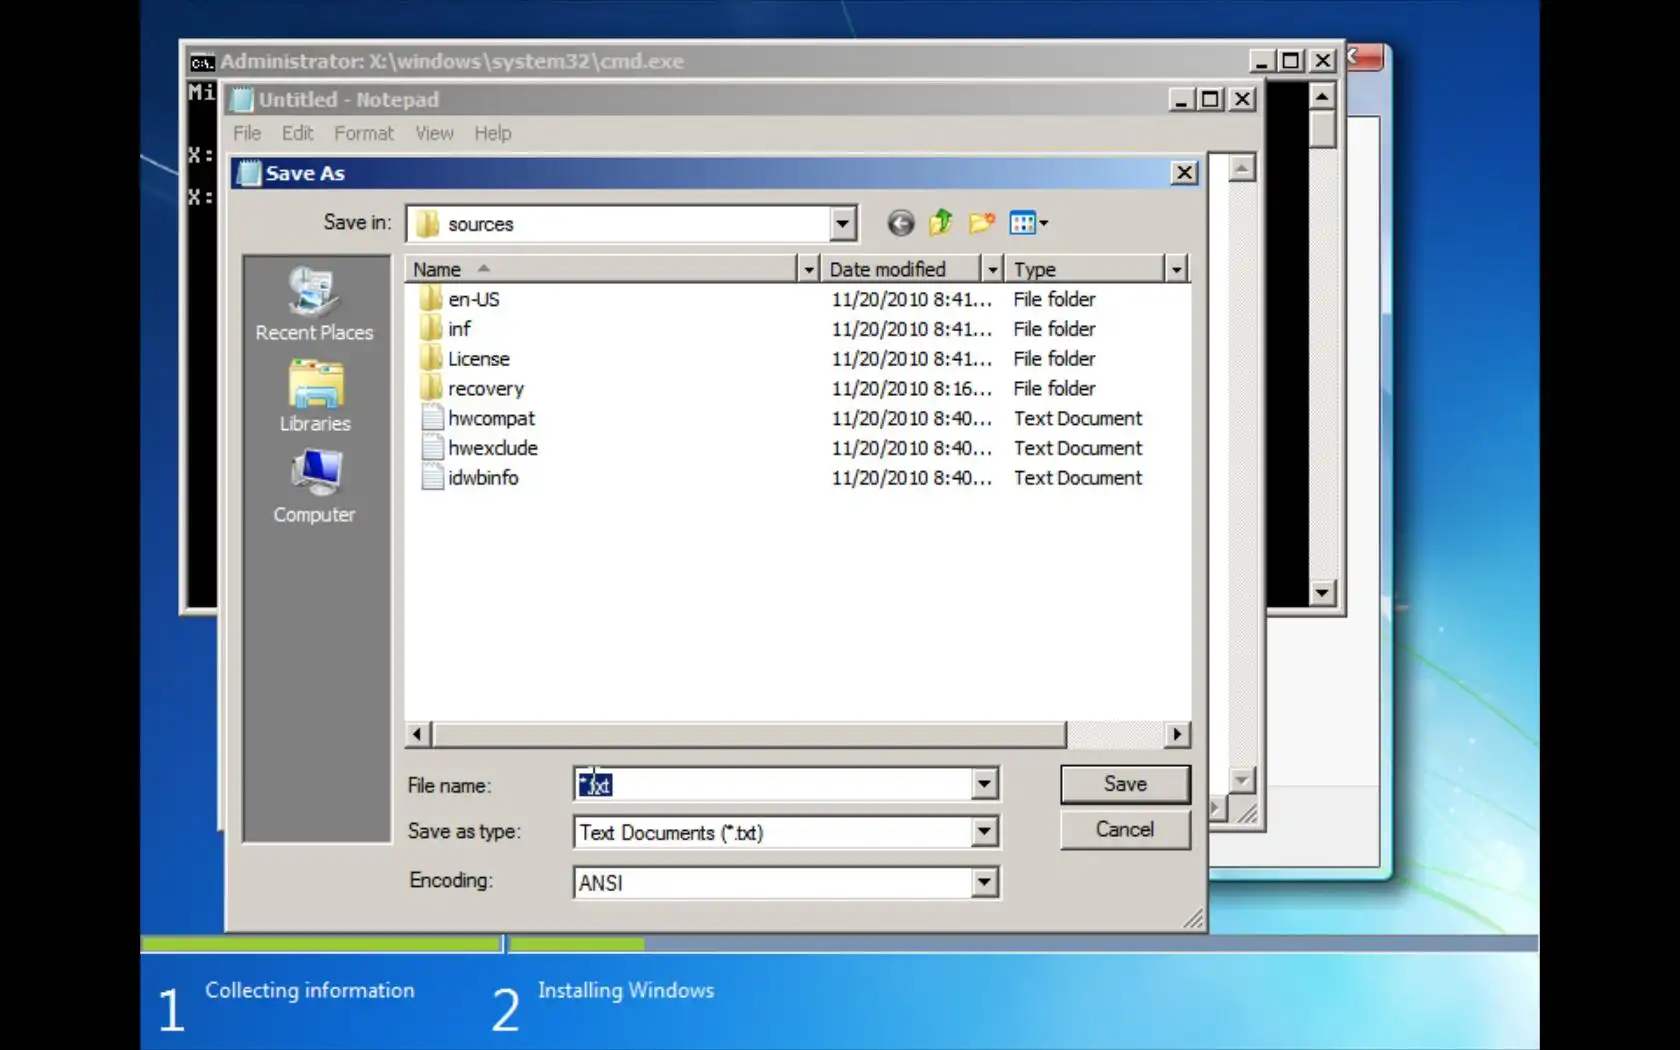Select the idwbinfo text file icon
This screenshot has width=1680, height=1050.
[x=432, y=478]
